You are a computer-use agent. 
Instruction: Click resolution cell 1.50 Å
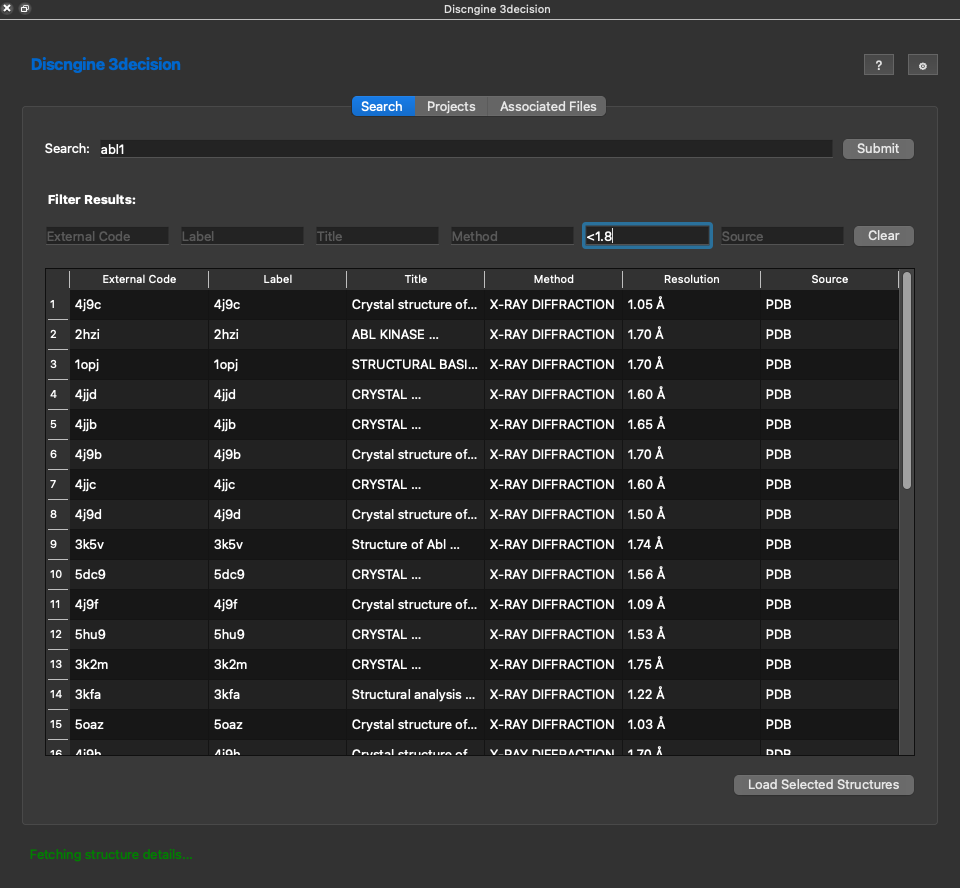691,514
